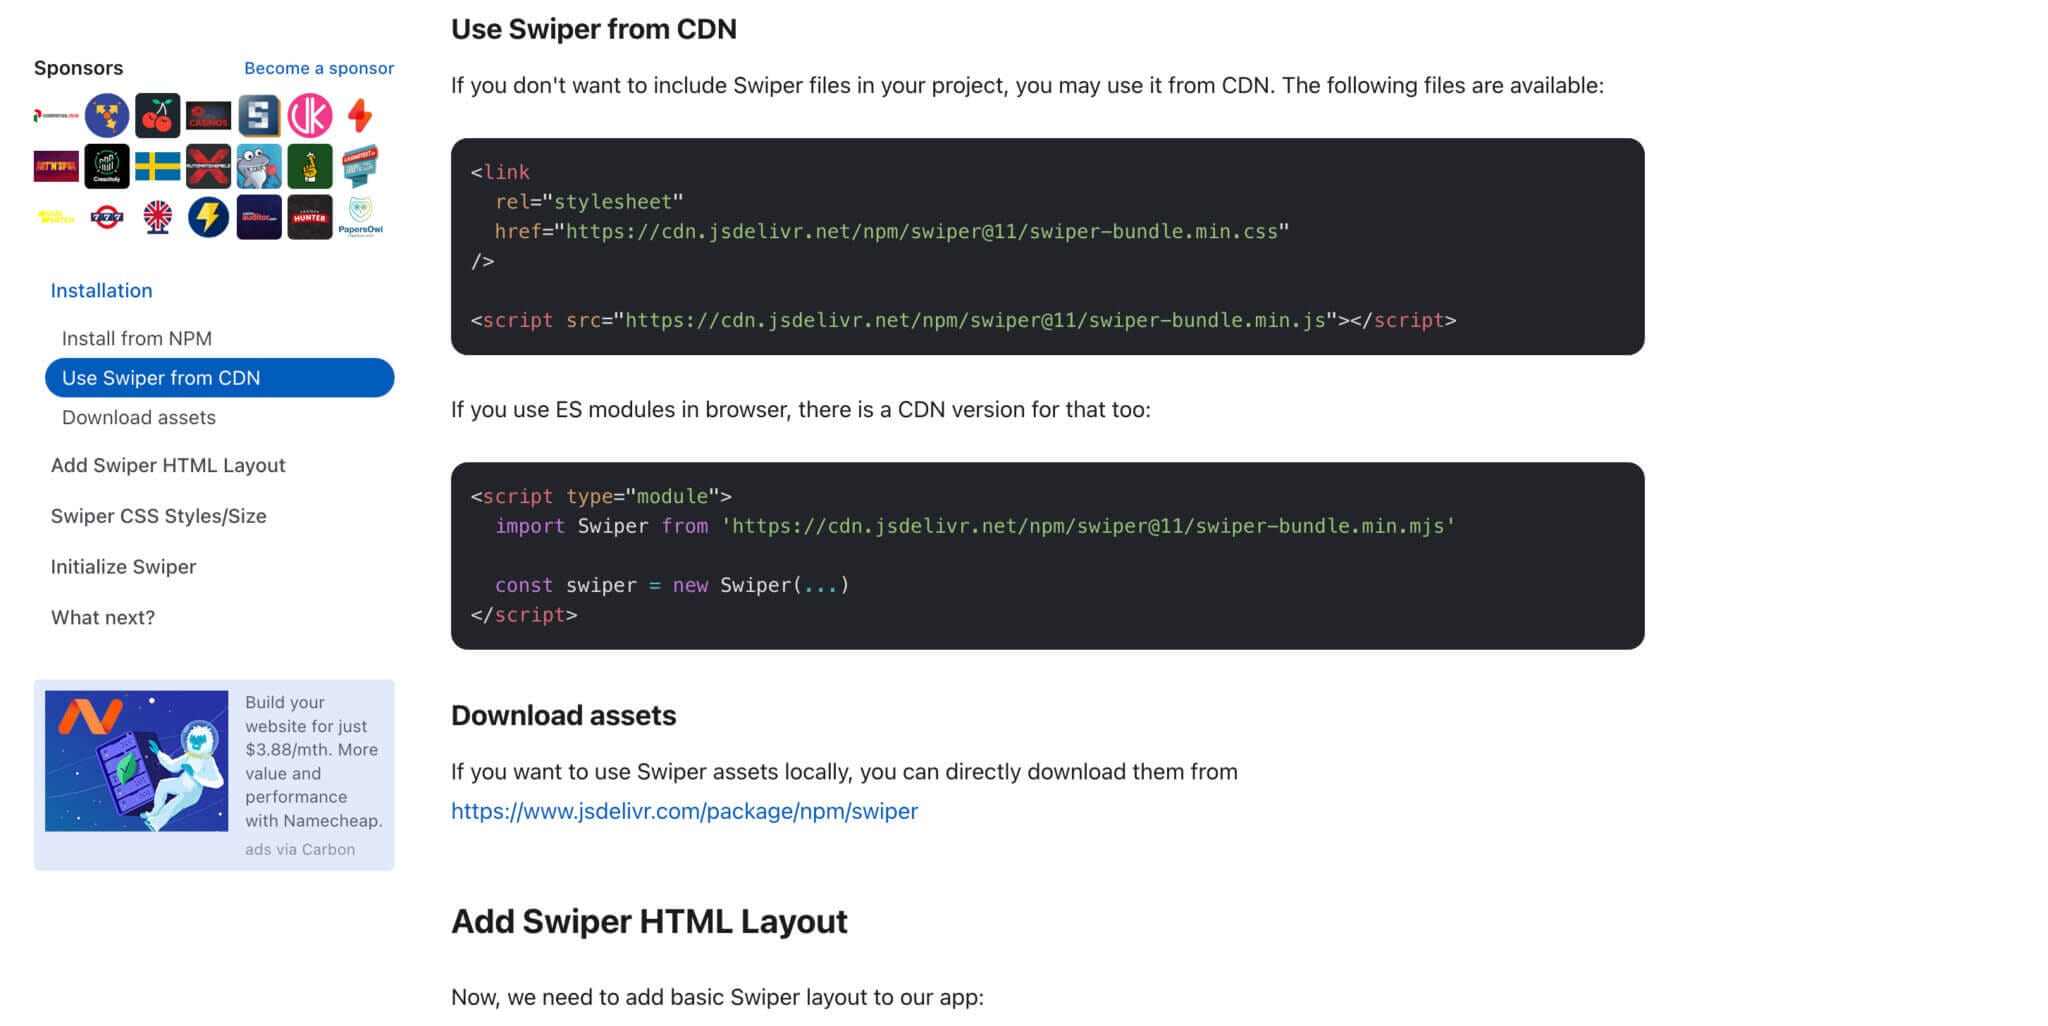
Task: Click the red X sponsor logo
Action: (209, 168)
